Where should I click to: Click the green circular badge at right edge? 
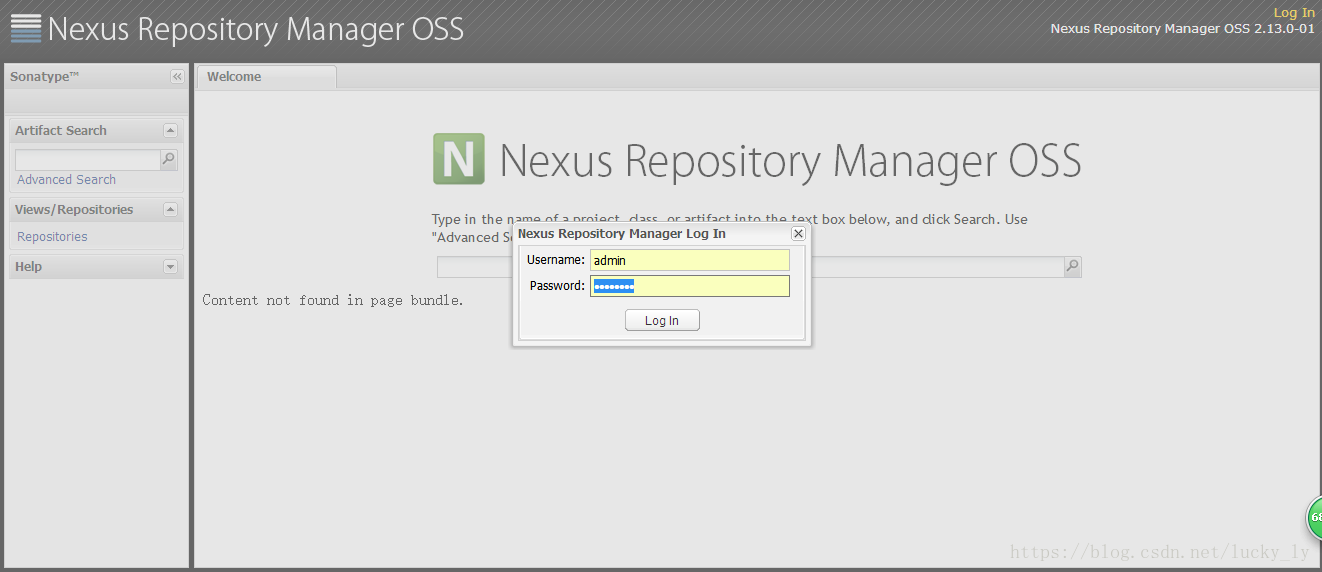tap(1314, 518)
